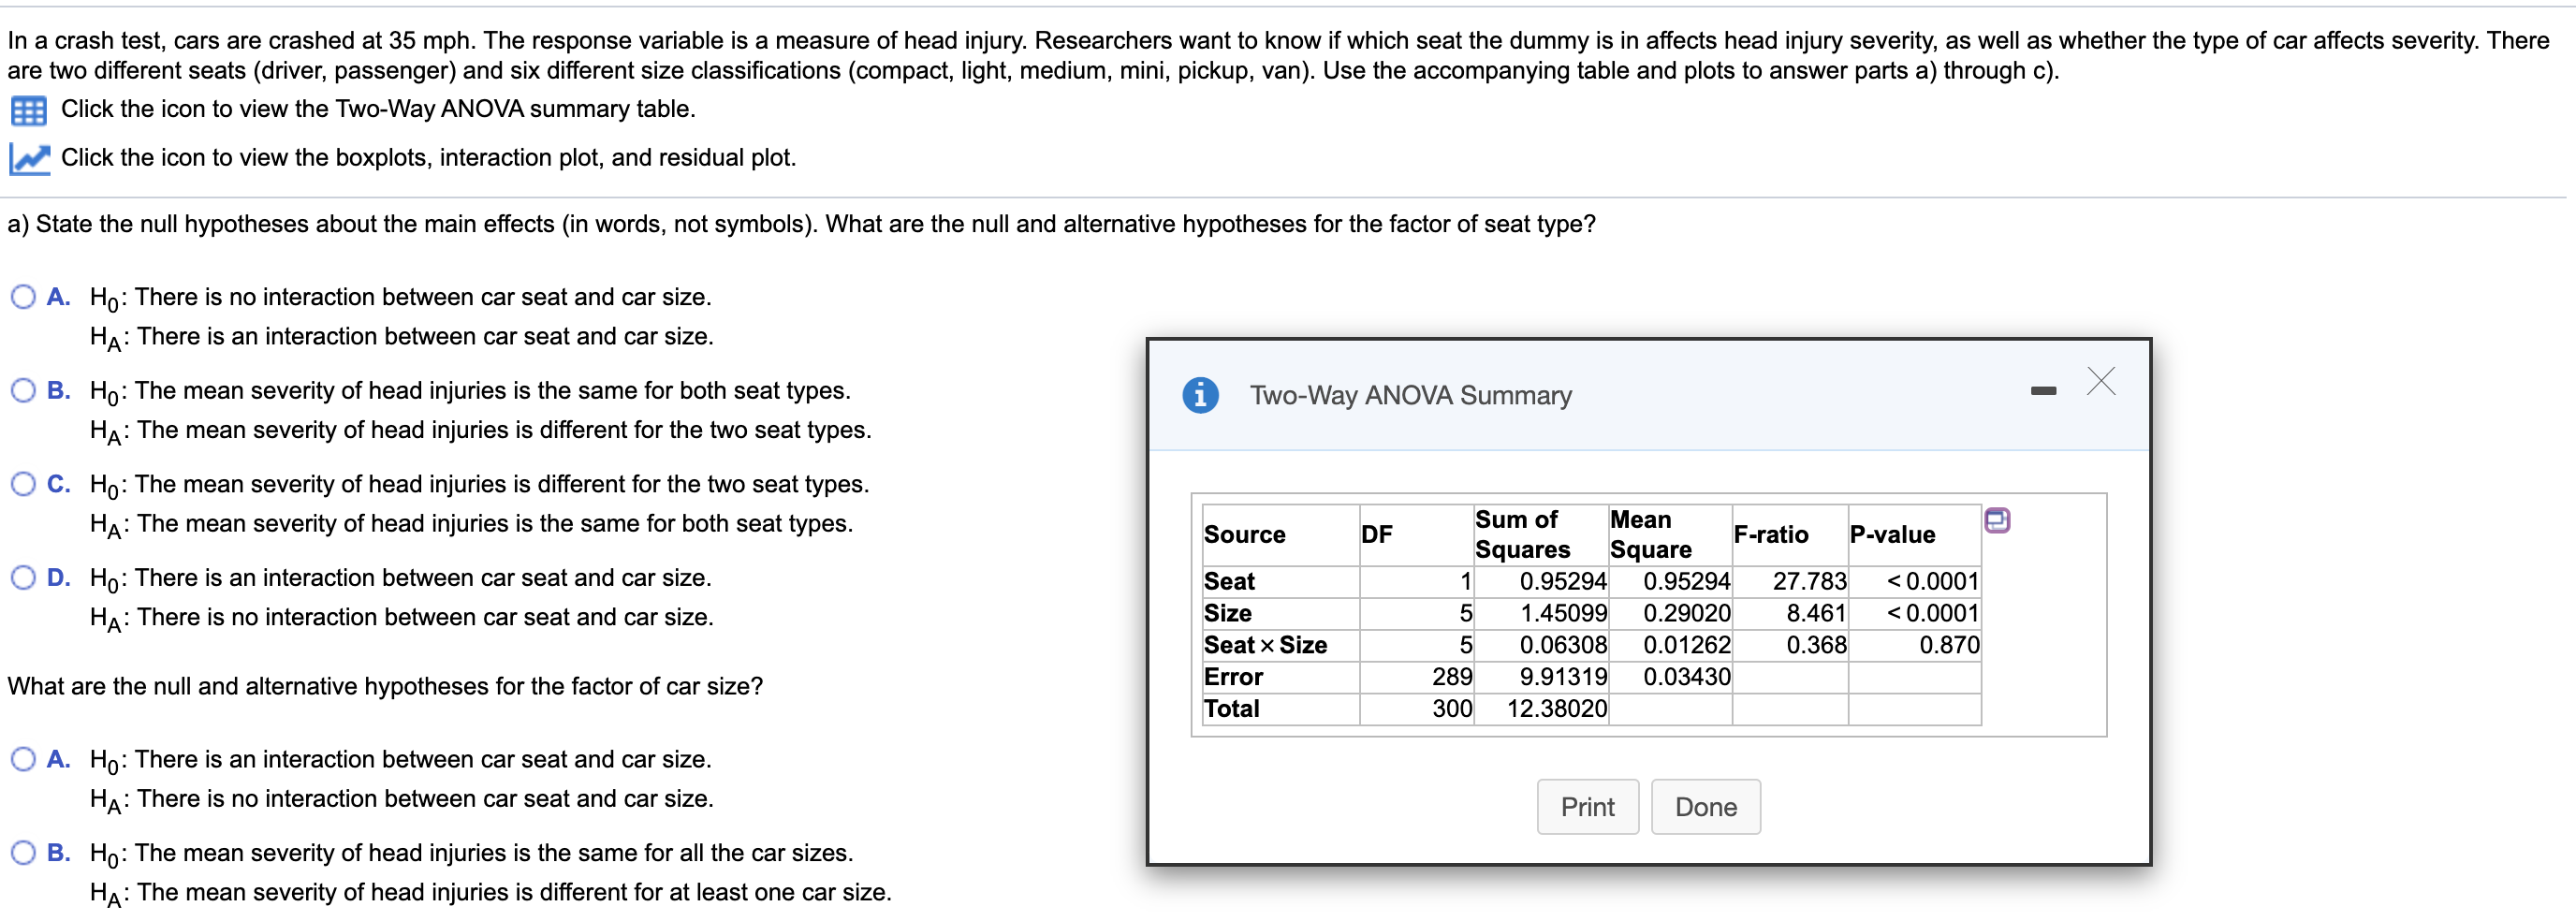Click the info icon in ANOVA dialog
2576x921 pixels.
[x=1200, y=395]
